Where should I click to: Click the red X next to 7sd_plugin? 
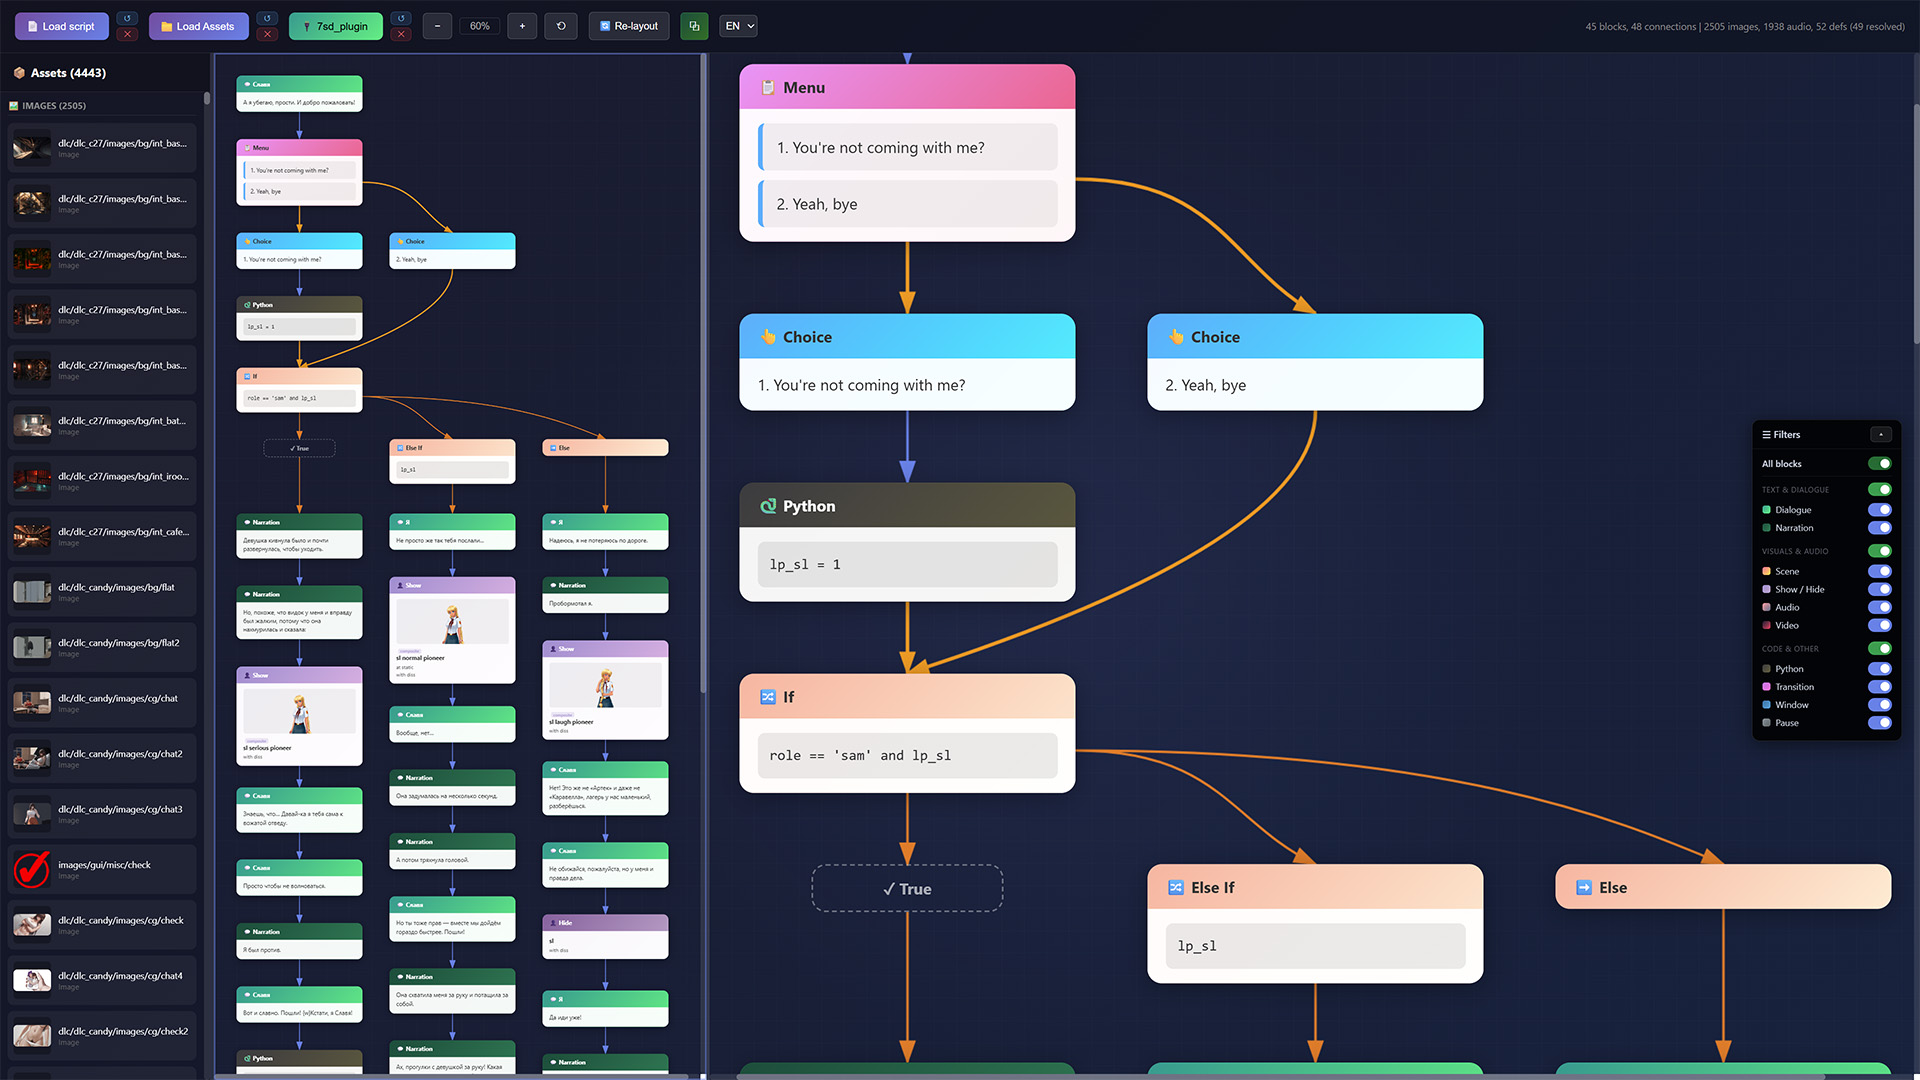pos(401,35)
